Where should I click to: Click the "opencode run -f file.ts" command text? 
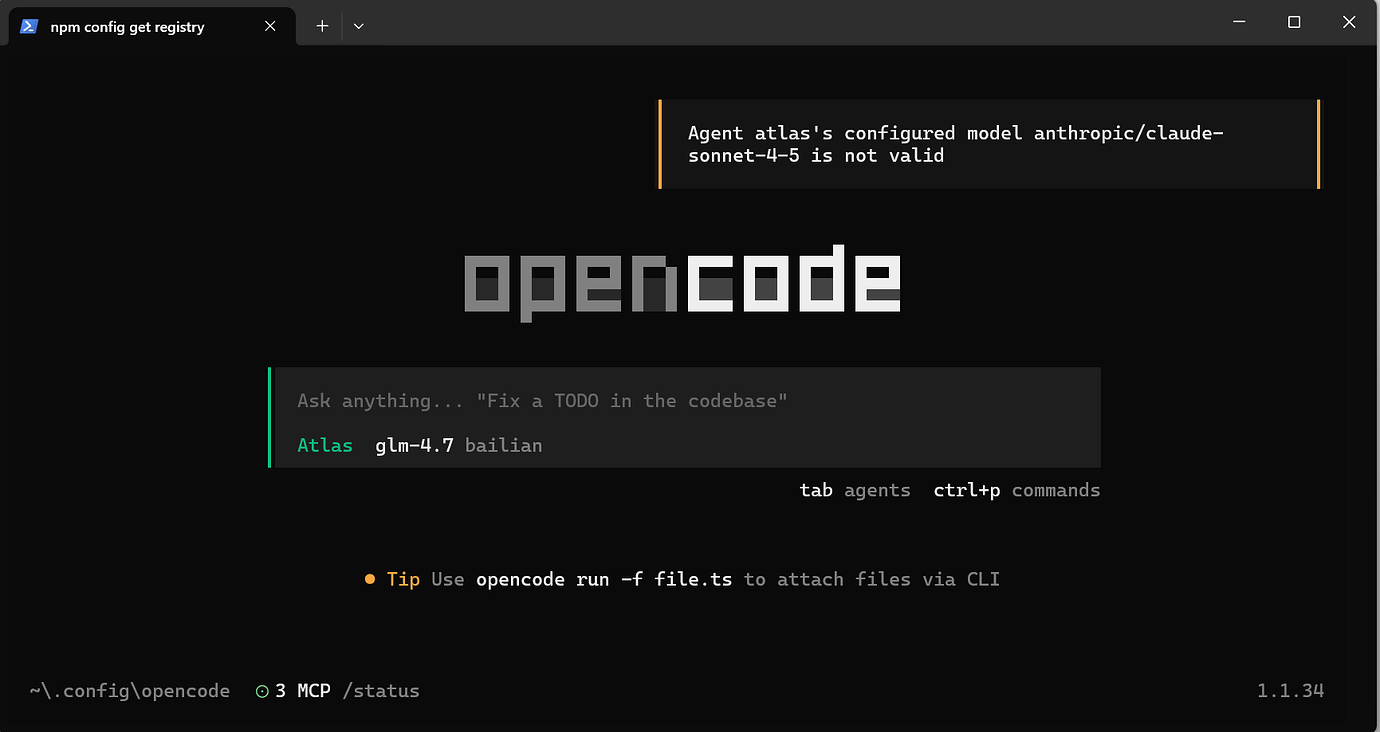coord(604,579)
